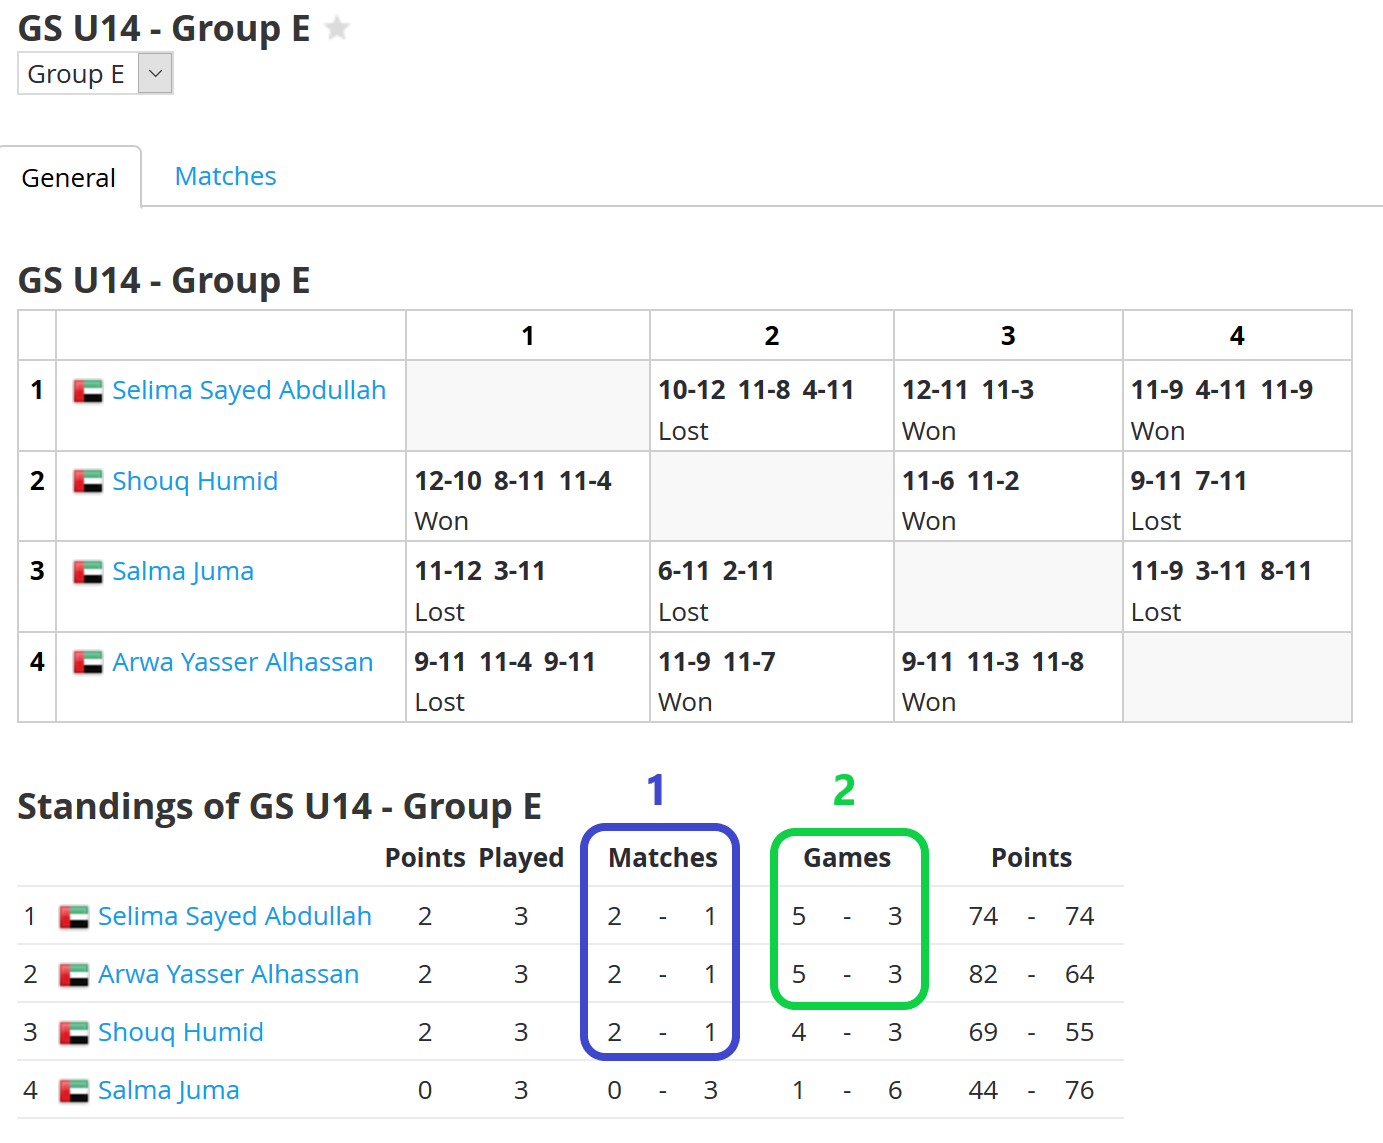Select the General tab

pyautogui.click(x=69, y=178)
